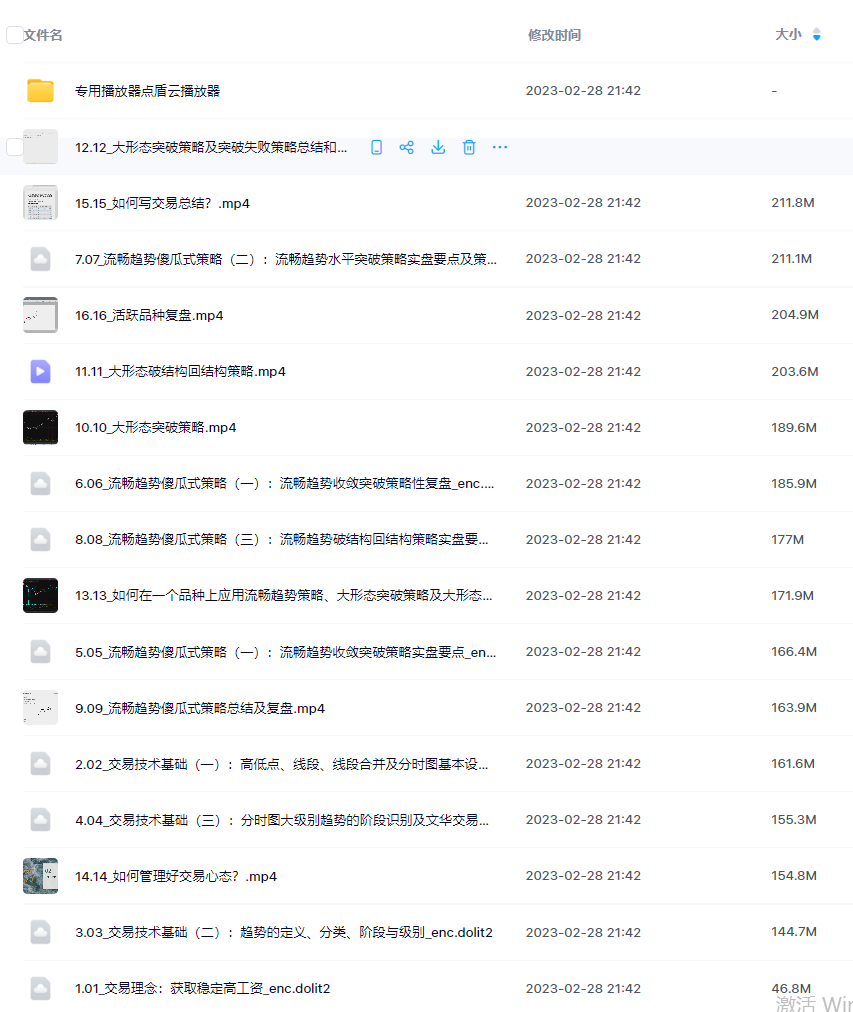Click the 文件名 column header
The image size is (853, 1012).
click(x=43, y=35)
